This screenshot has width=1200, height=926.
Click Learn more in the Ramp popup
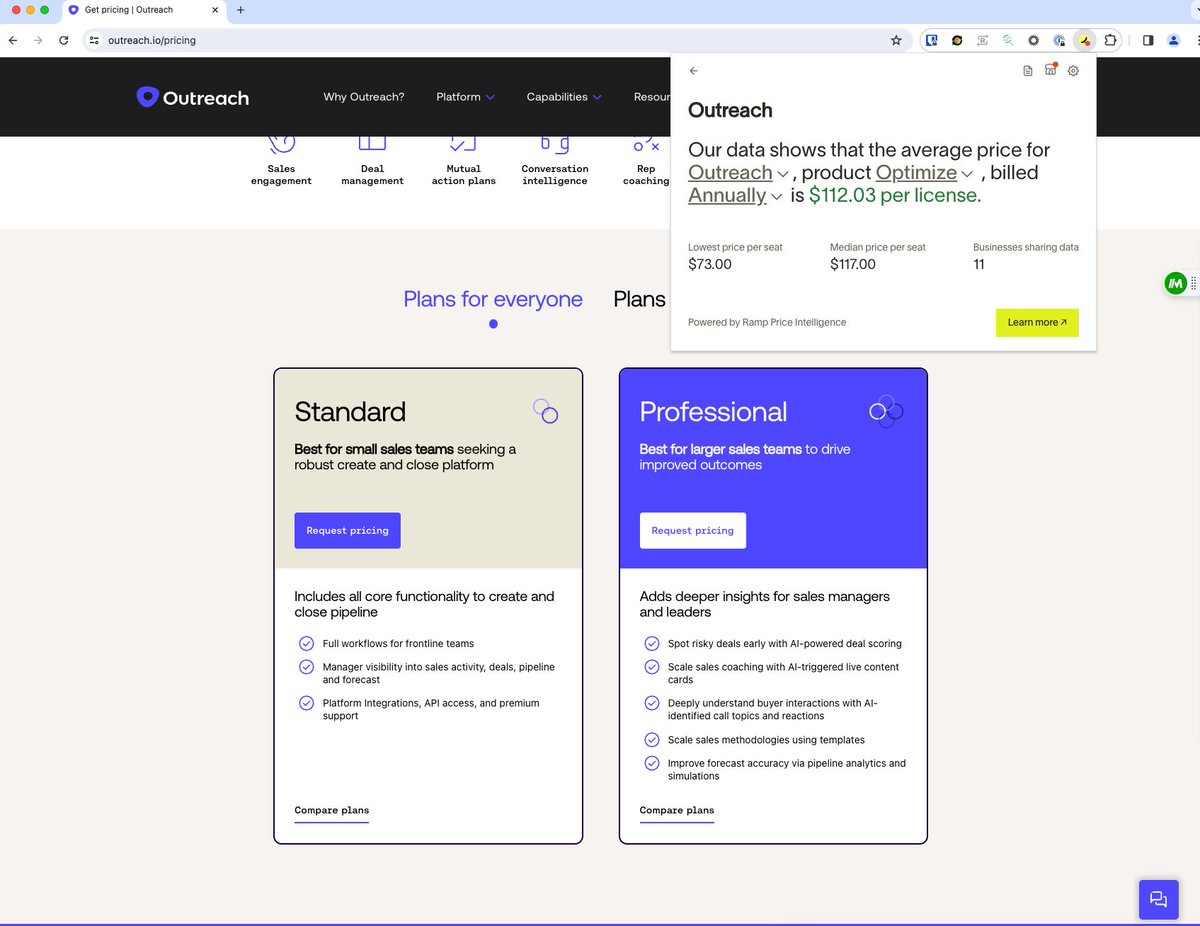[x=1037, y=322]
